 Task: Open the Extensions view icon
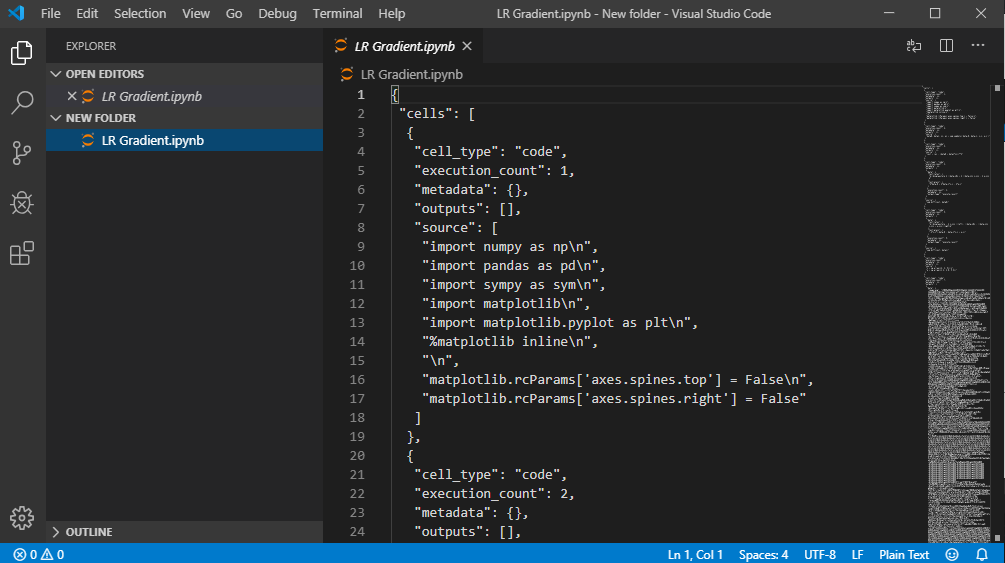point(22,254)
